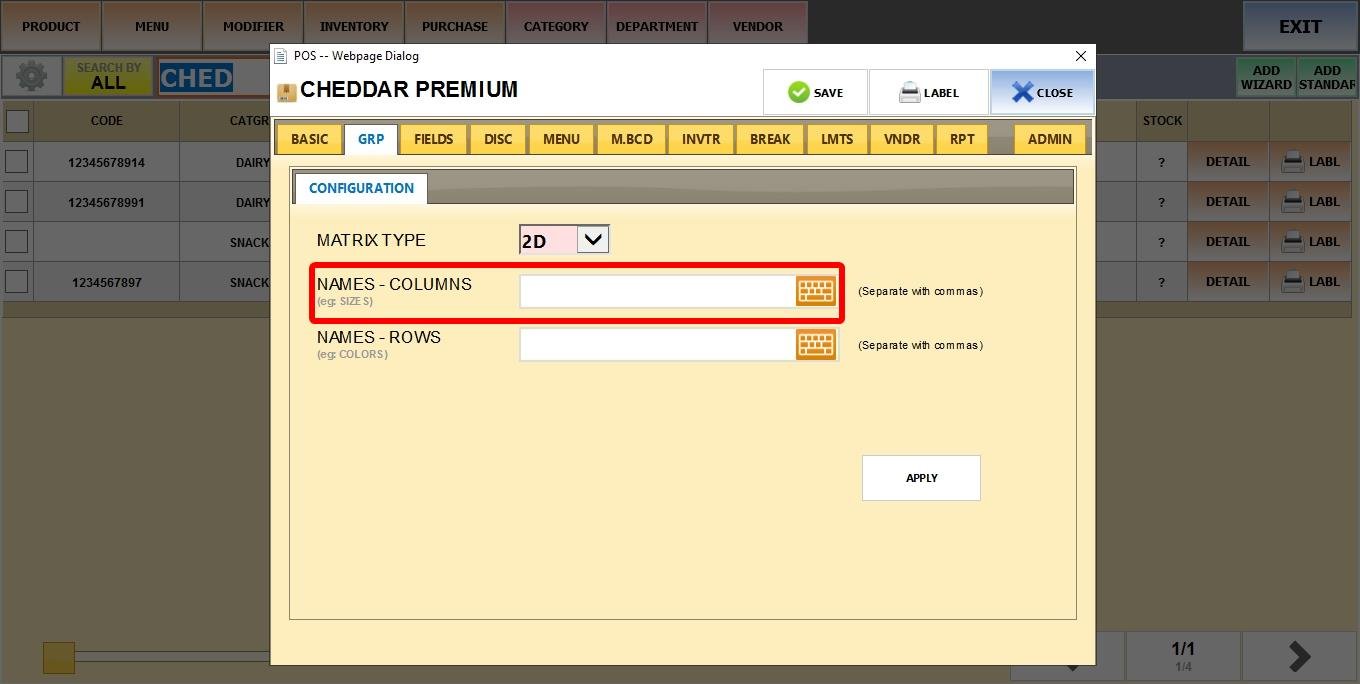Open keyboard icon for Names - Rows
This screenshot has width=1360, height=684.
click(816, 345)
